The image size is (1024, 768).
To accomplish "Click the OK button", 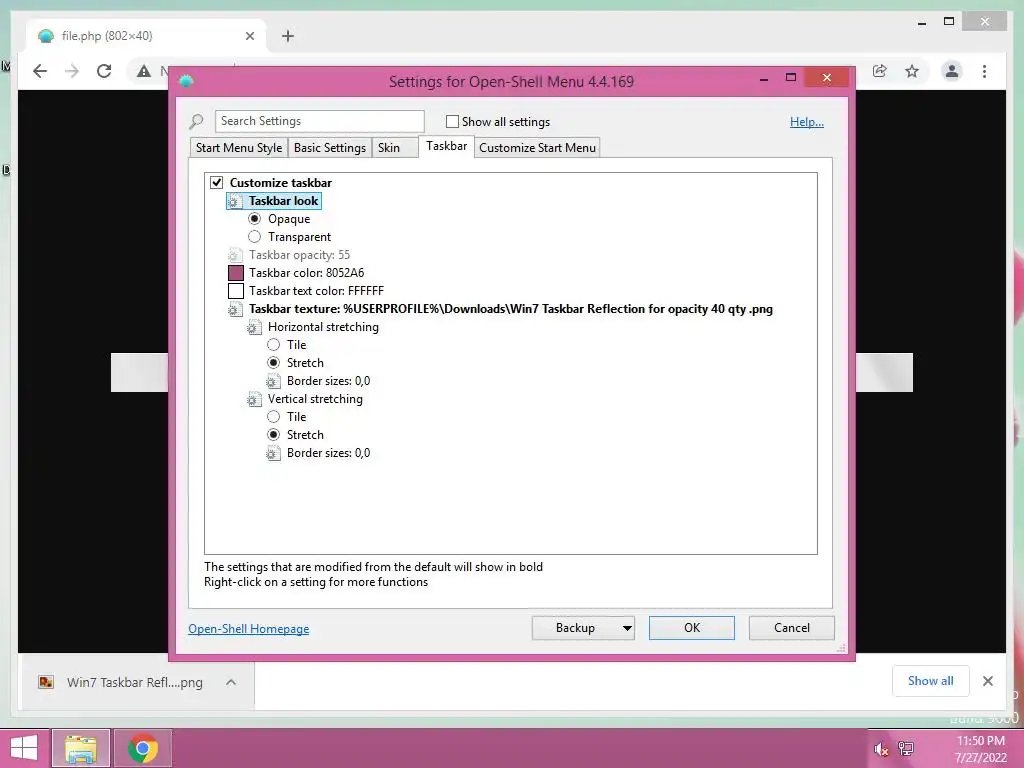I will click(x=692, y=628).
